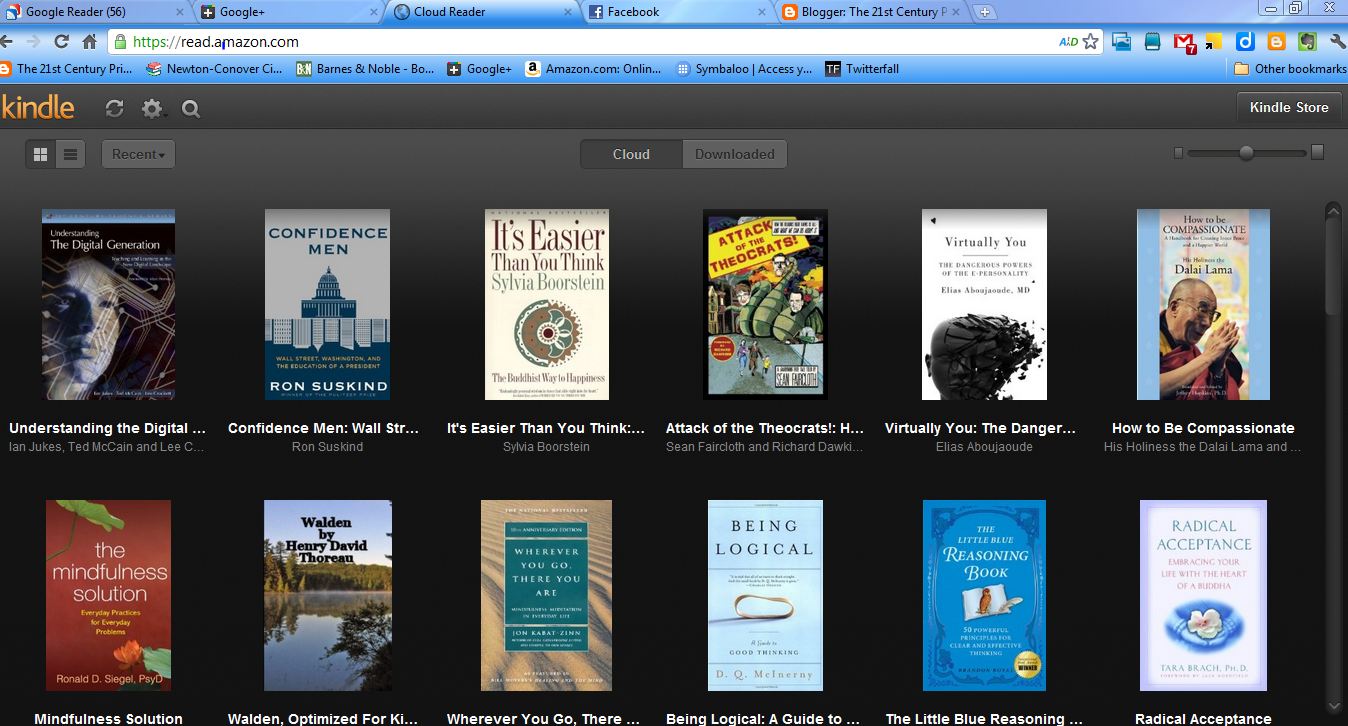Open the Kindle settings gear menu
Image resolution: width=1348 pixels, height=726 pixels.
coord(152,108)
